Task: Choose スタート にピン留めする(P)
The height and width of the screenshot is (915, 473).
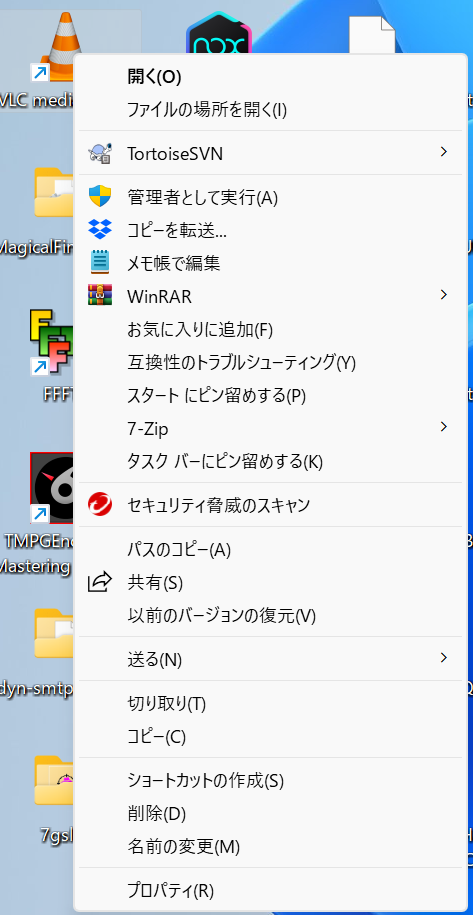Action: (273, 396)
